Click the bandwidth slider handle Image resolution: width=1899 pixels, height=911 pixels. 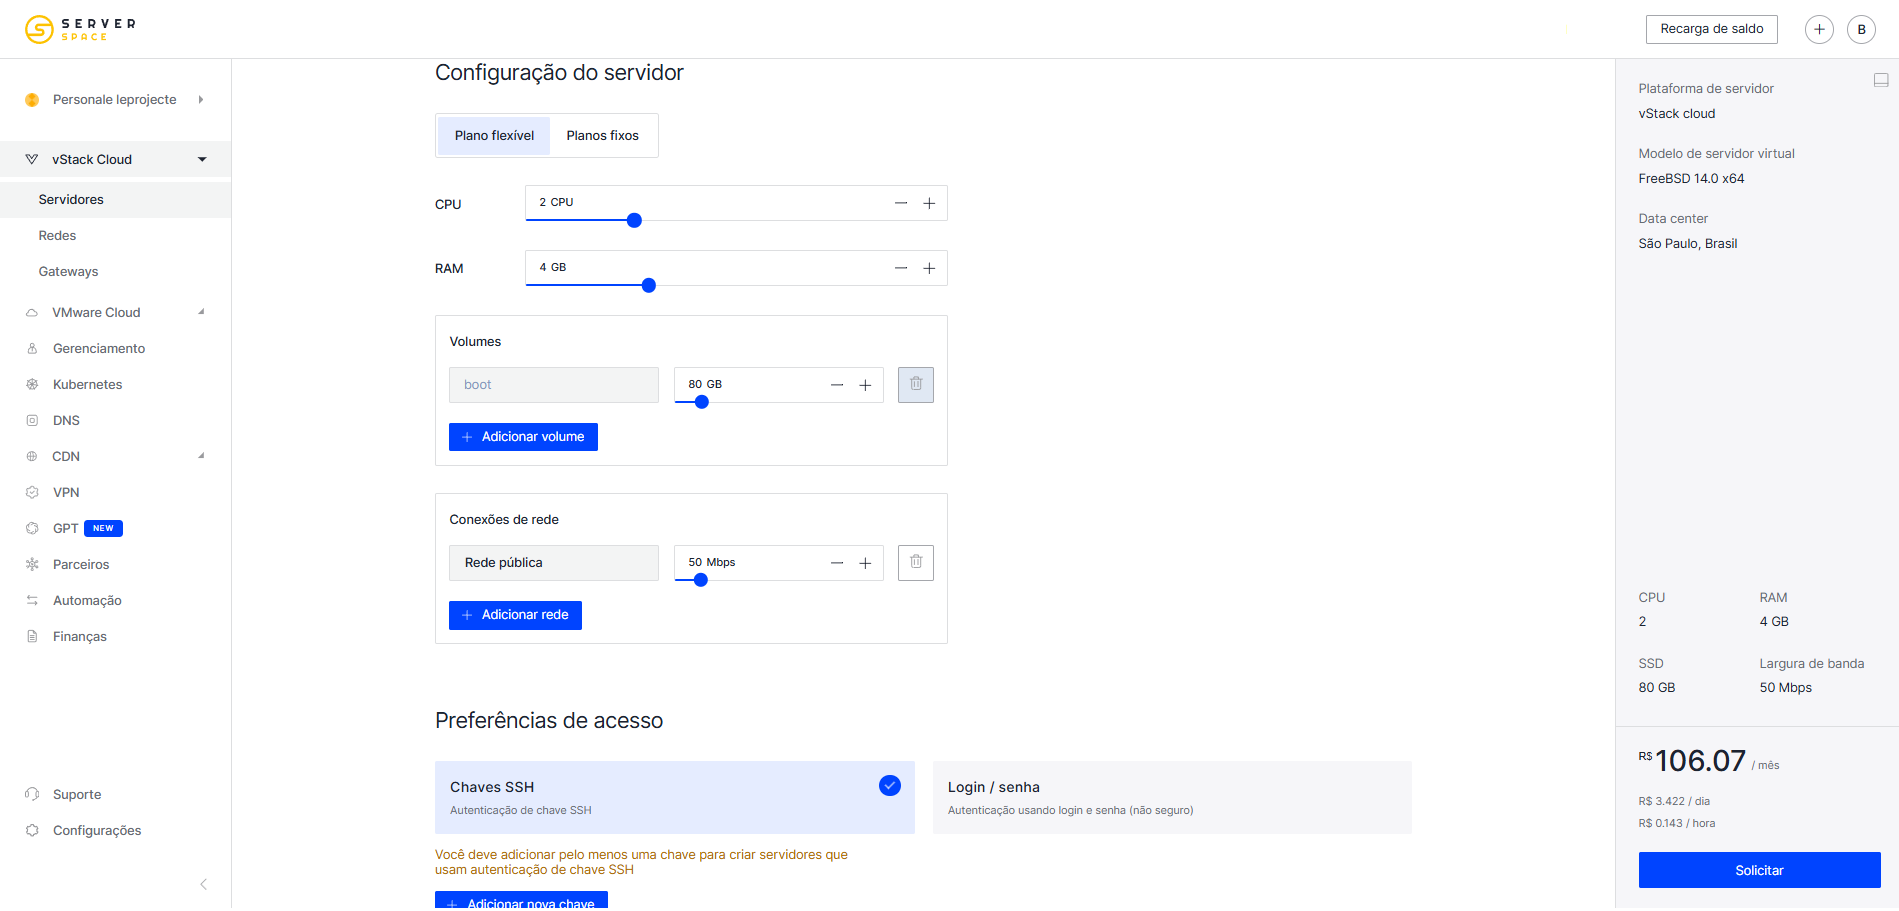(701, 580)
